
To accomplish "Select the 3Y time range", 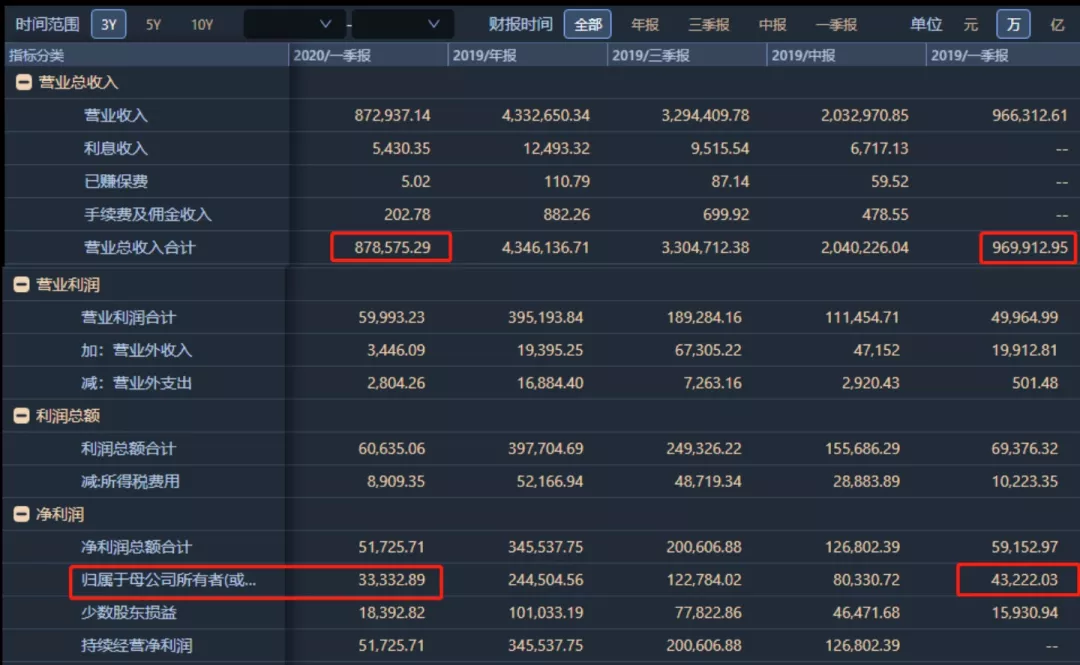I will [x=108, y=24].
